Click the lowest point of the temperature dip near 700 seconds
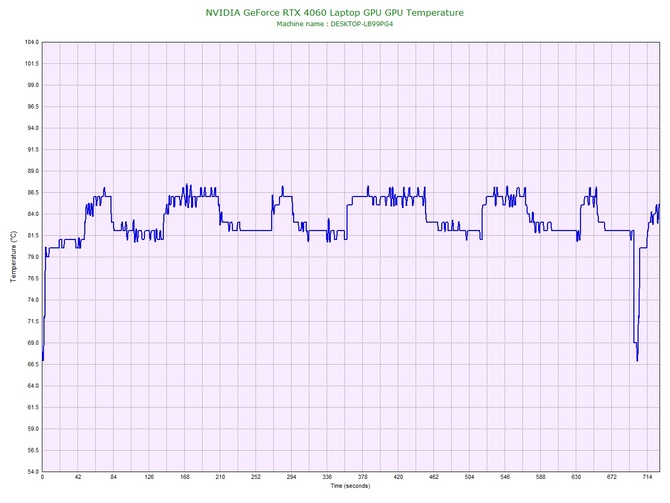Screen dimensions: 670x503 point(637,361)
